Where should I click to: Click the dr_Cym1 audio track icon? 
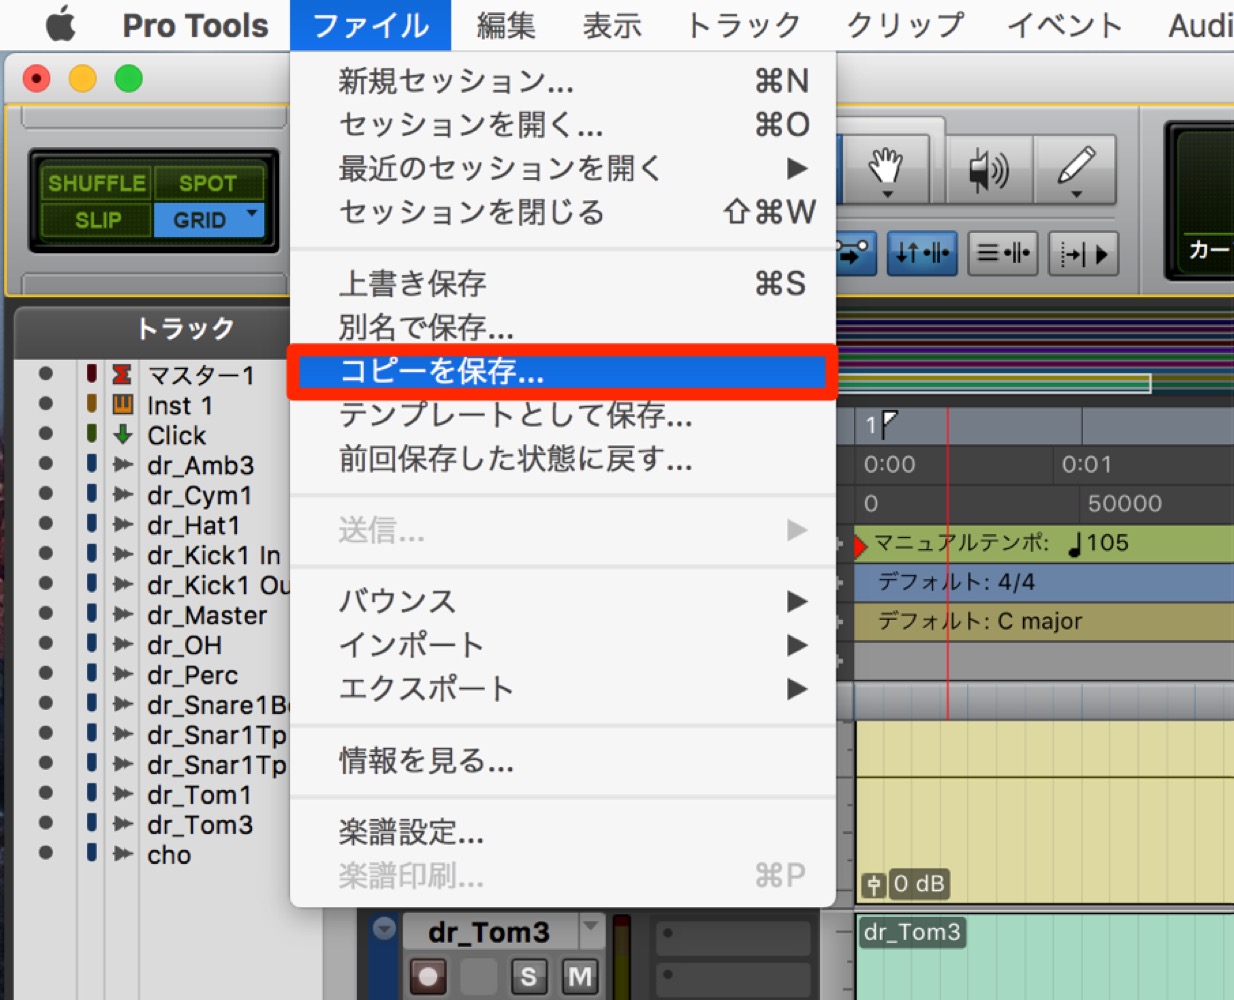122,494
